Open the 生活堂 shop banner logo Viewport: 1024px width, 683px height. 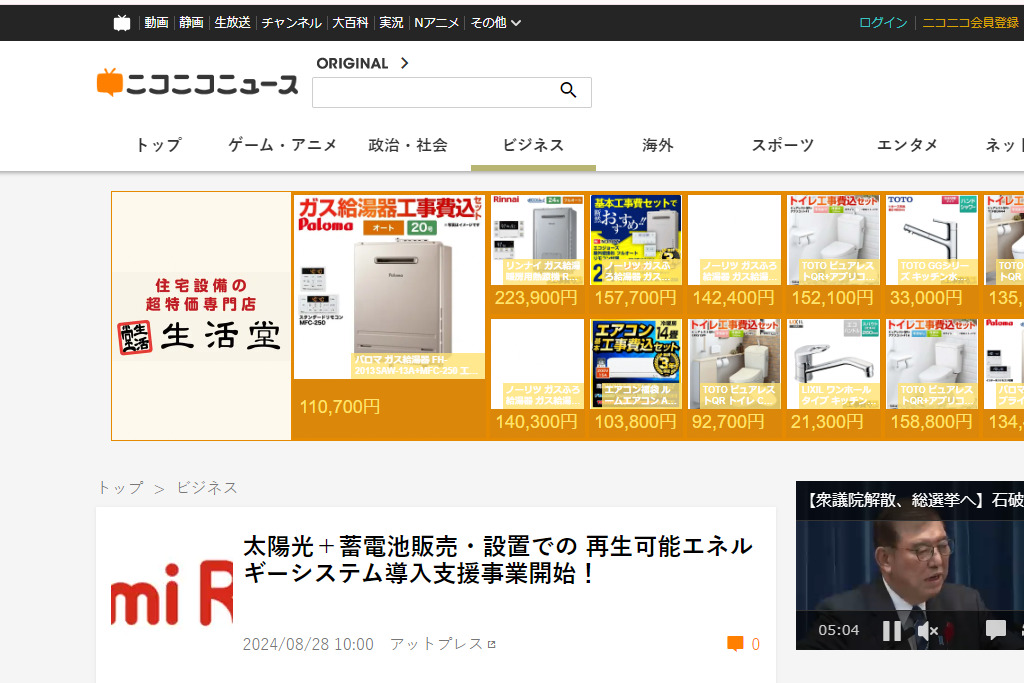[201, 316]
